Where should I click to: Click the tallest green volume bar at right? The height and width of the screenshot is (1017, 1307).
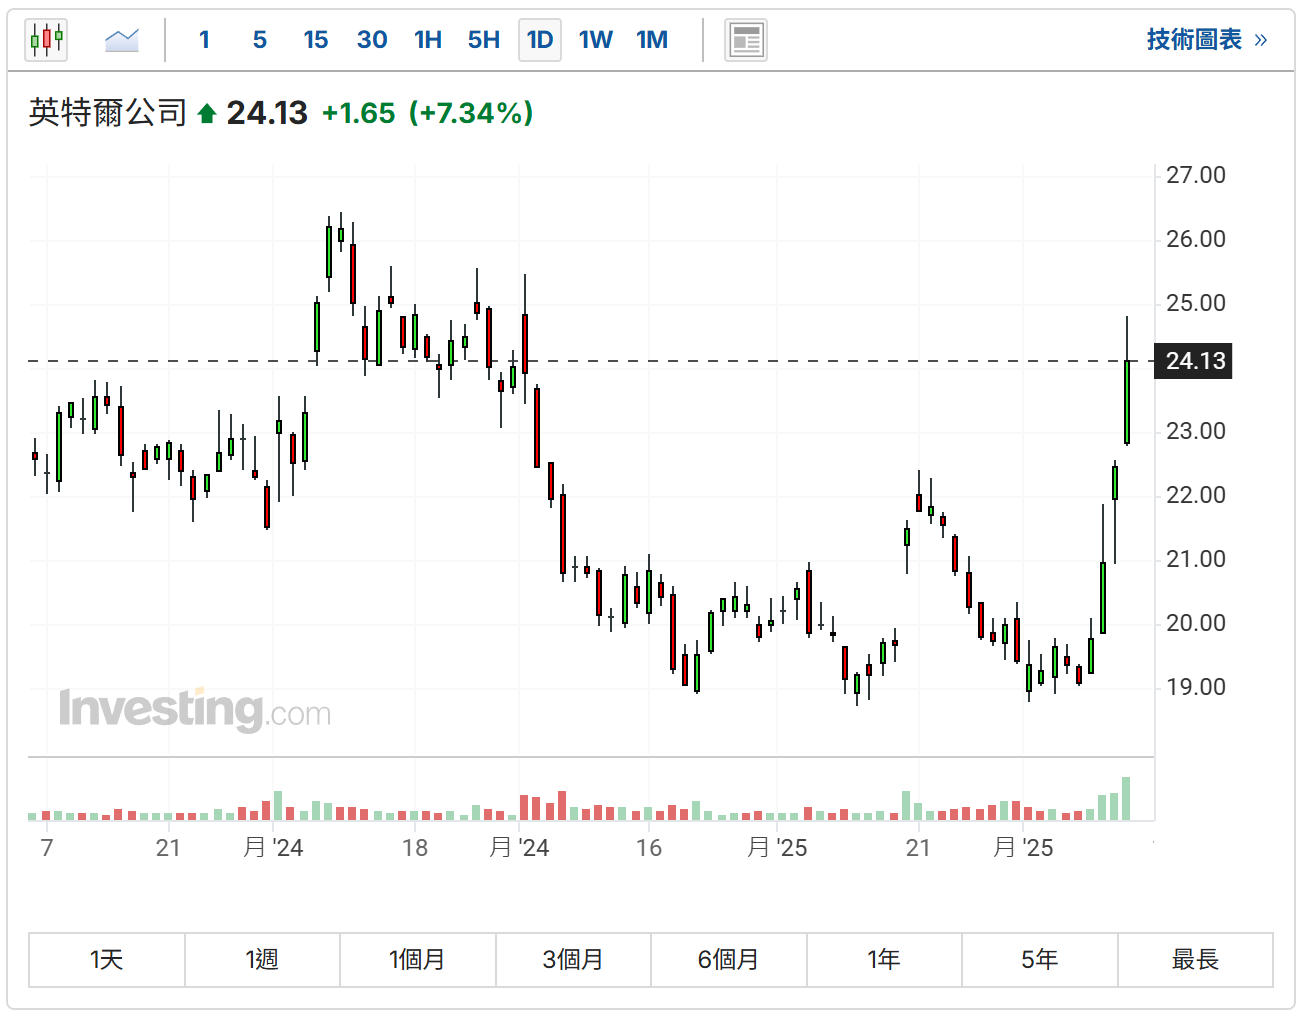click(x=1126, y=798)
